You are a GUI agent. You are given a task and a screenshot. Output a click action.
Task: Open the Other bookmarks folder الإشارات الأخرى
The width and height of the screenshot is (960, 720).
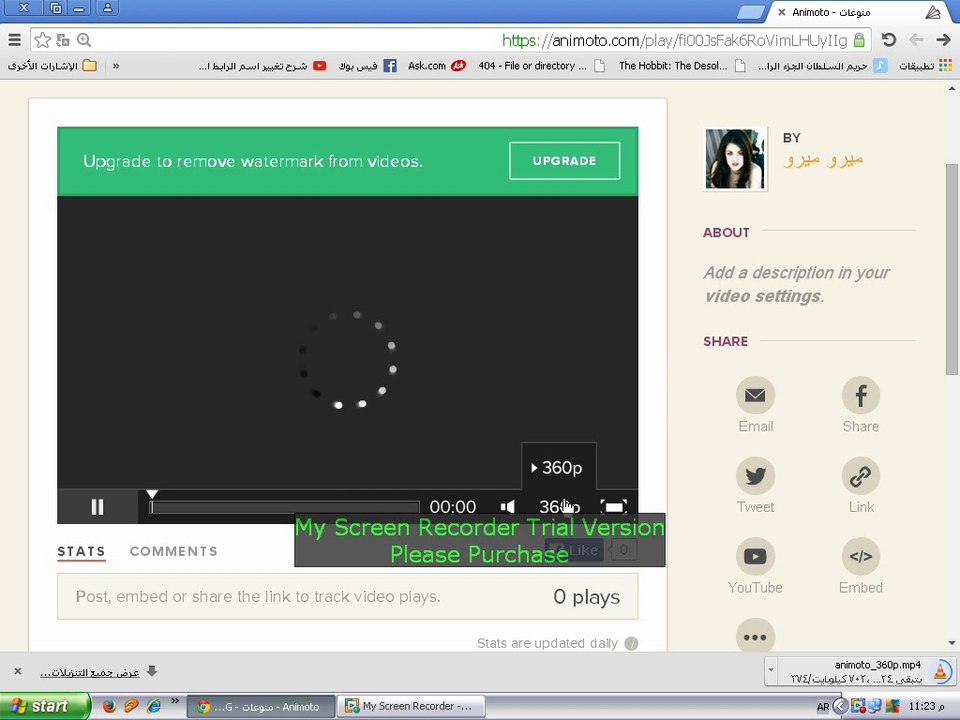[x=53, y=66]
